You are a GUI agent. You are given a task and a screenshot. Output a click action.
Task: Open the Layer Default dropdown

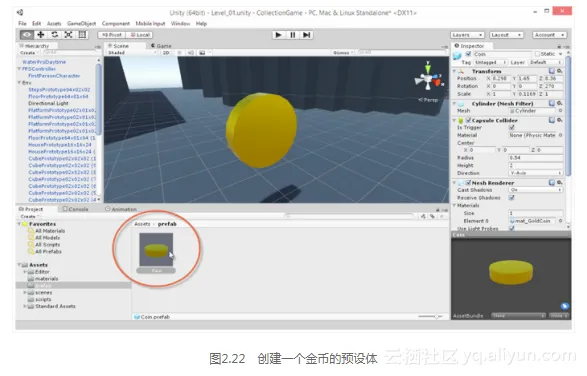(x=545, y=62)
